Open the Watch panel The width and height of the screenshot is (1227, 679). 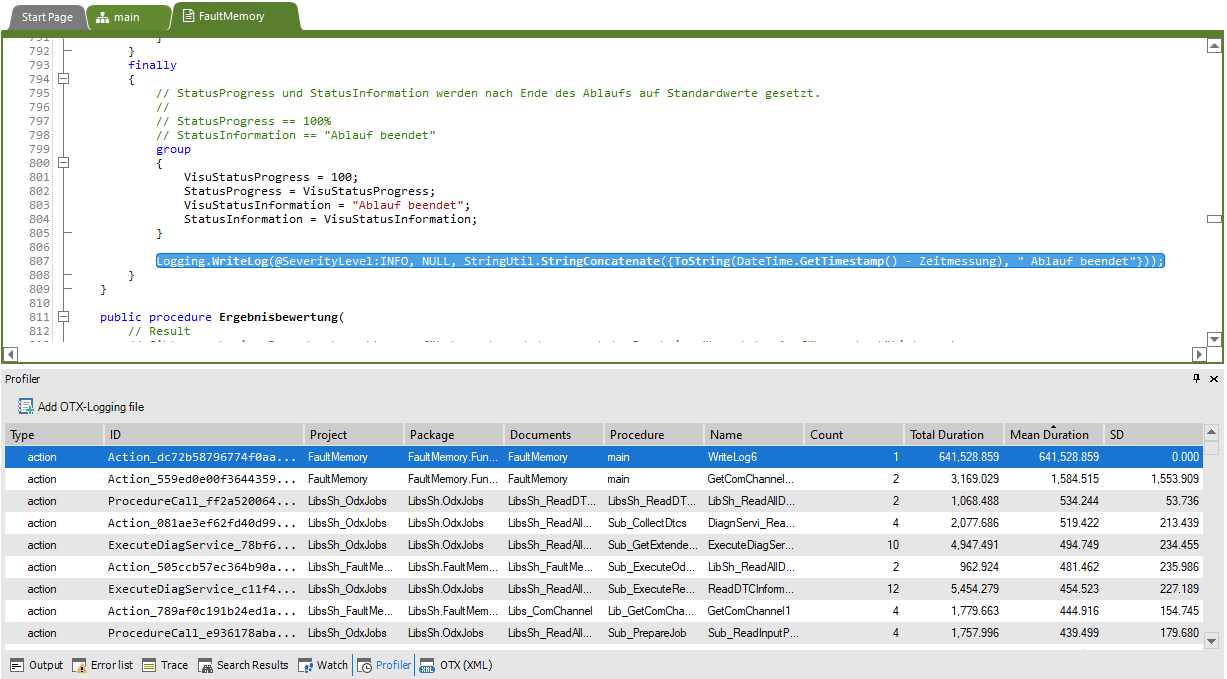[322, 665]
